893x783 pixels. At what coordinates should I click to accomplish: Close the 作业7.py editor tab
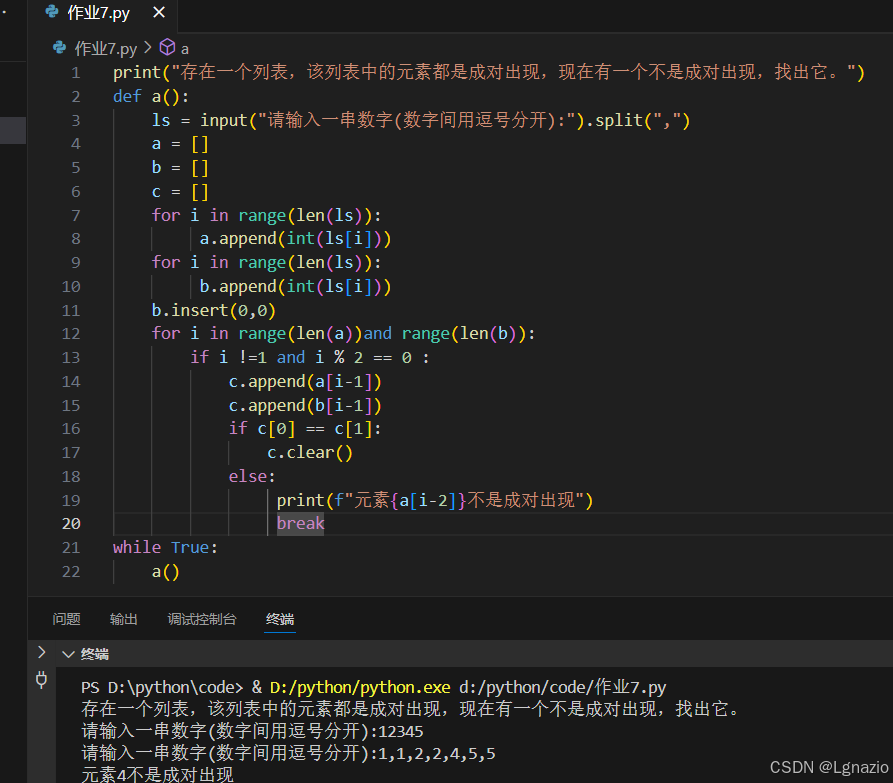click(x=160, y=14)
